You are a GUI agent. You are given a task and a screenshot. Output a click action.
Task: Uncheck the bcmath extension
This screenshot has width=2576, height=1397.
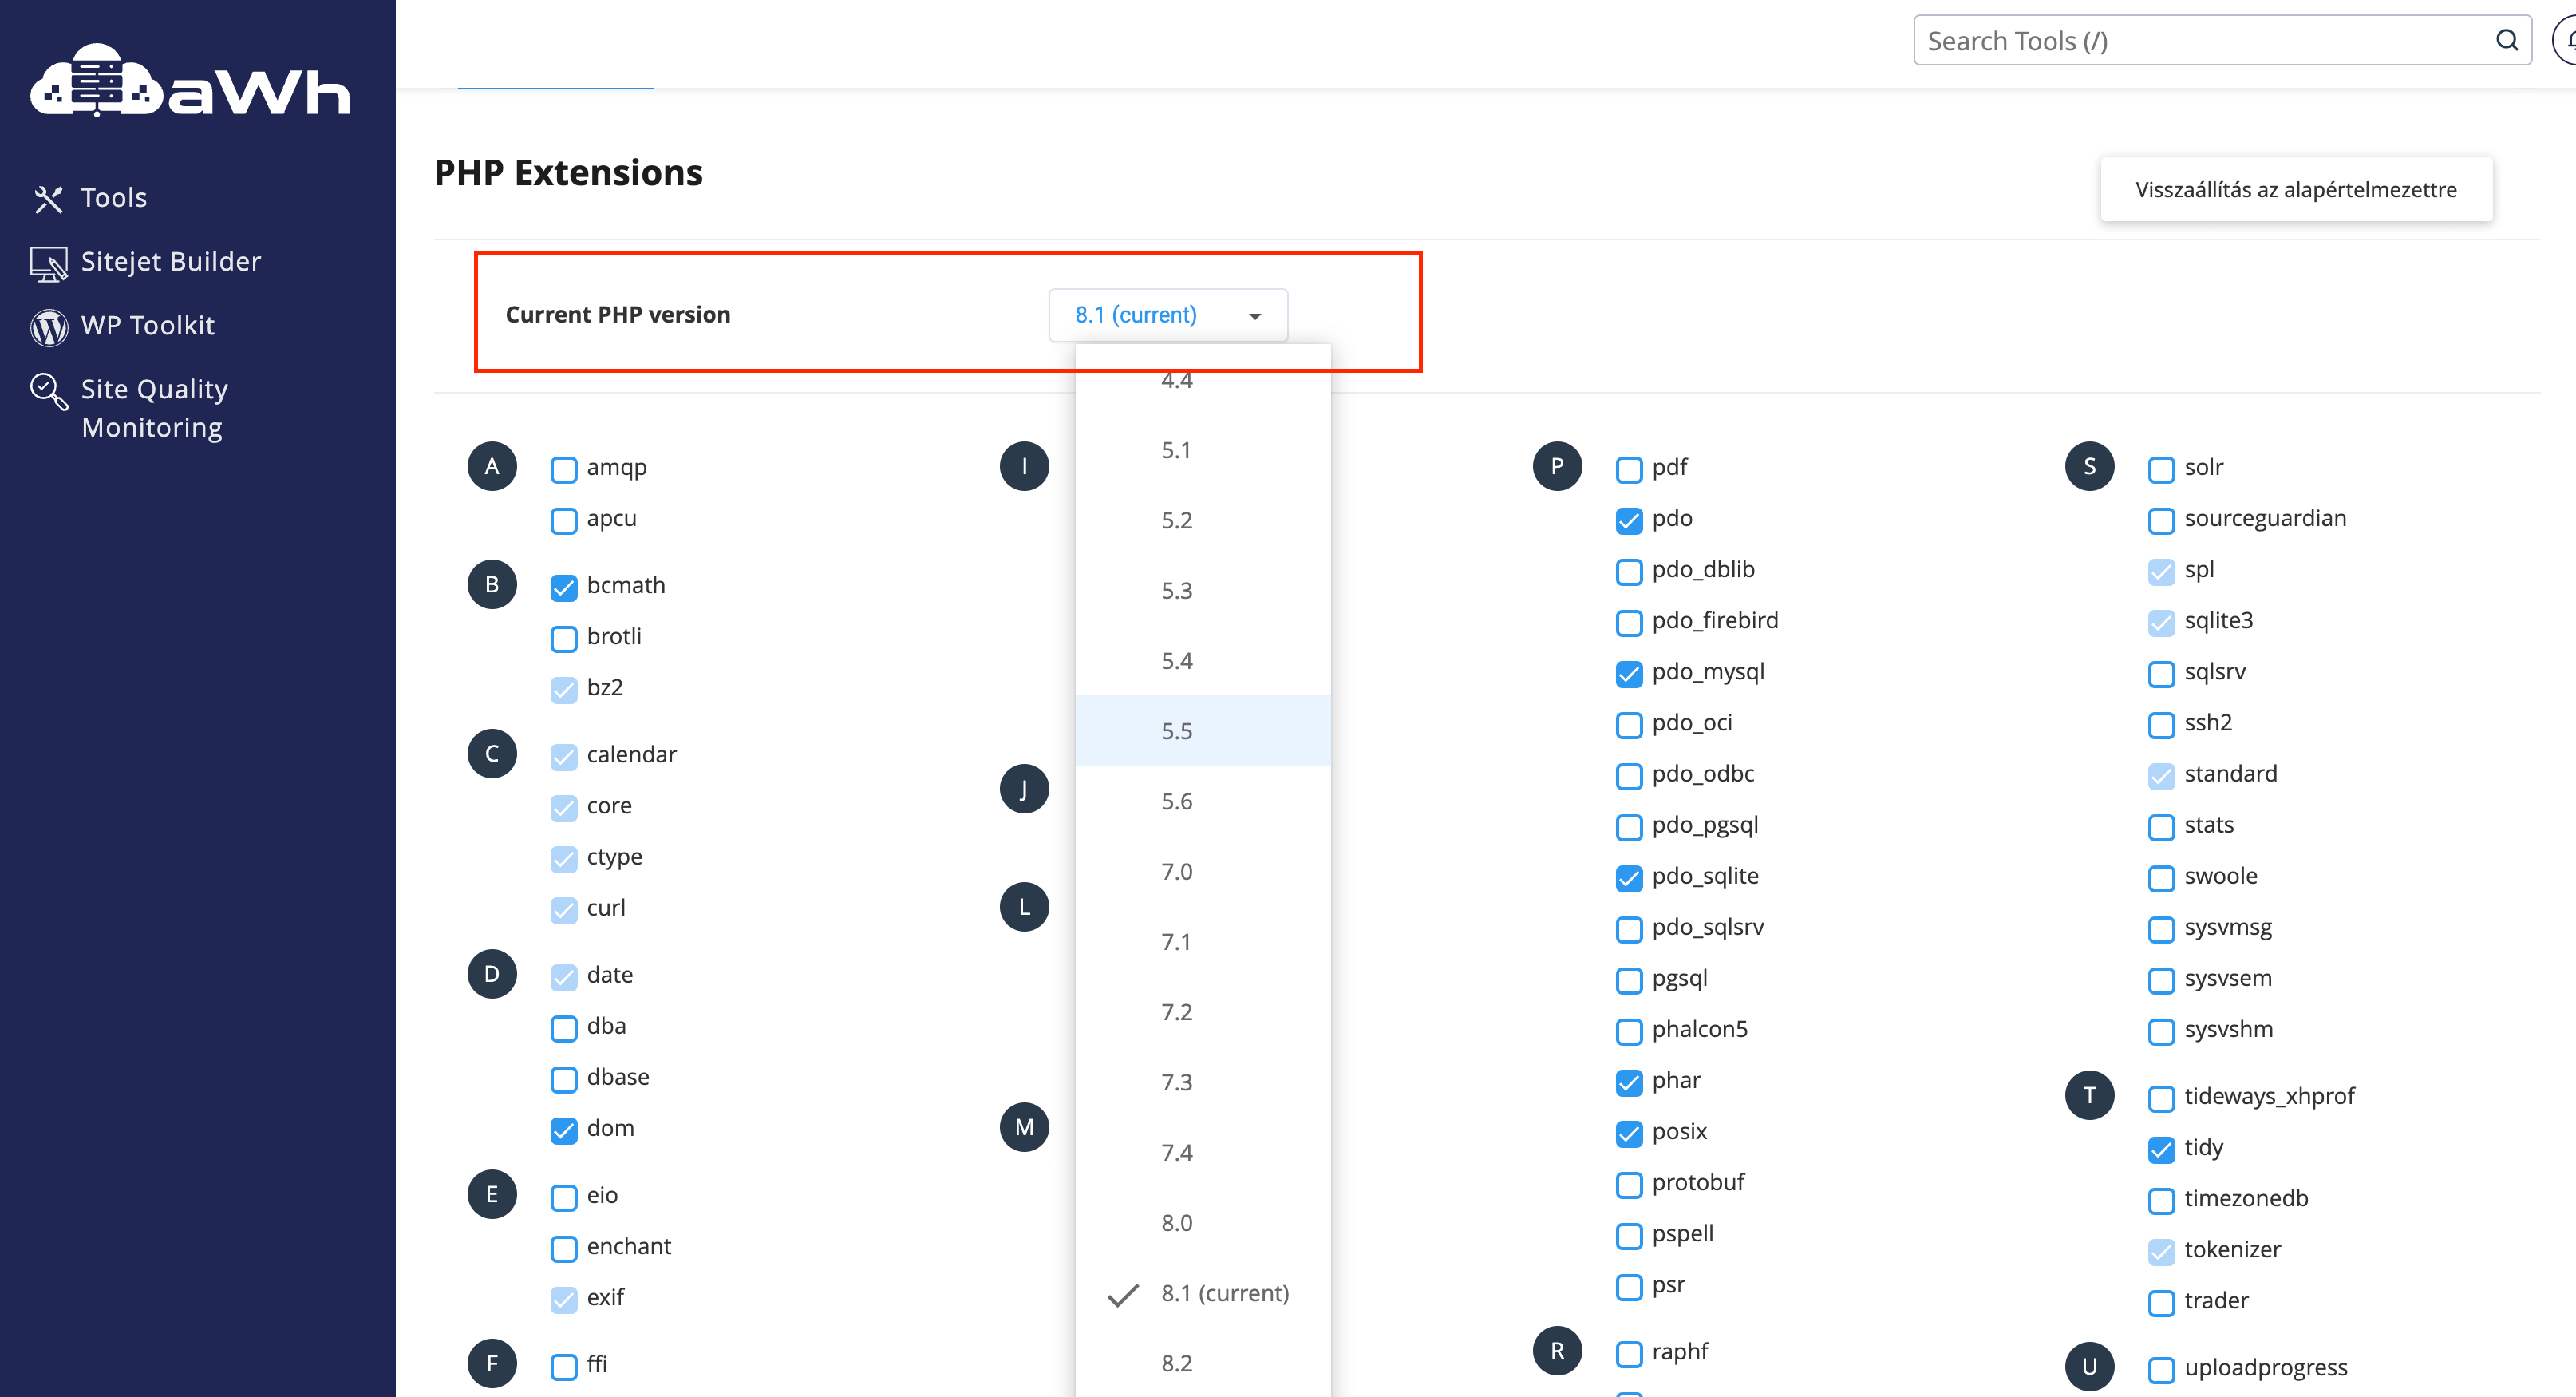564,587
